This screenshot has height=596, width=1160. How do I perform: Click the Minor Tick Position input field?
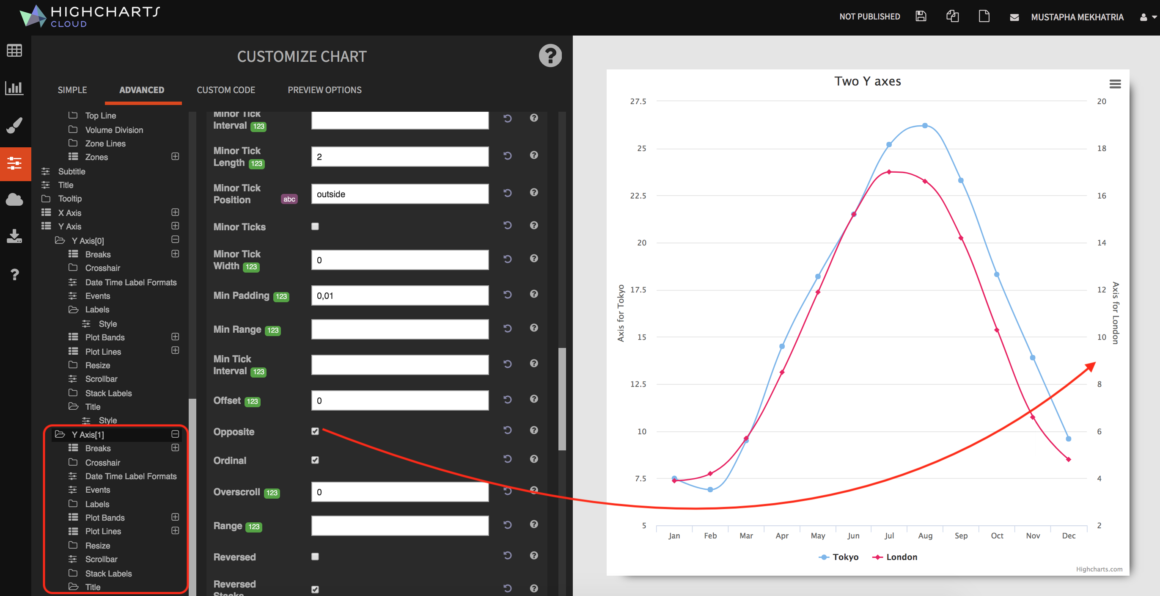click(399, 194)
